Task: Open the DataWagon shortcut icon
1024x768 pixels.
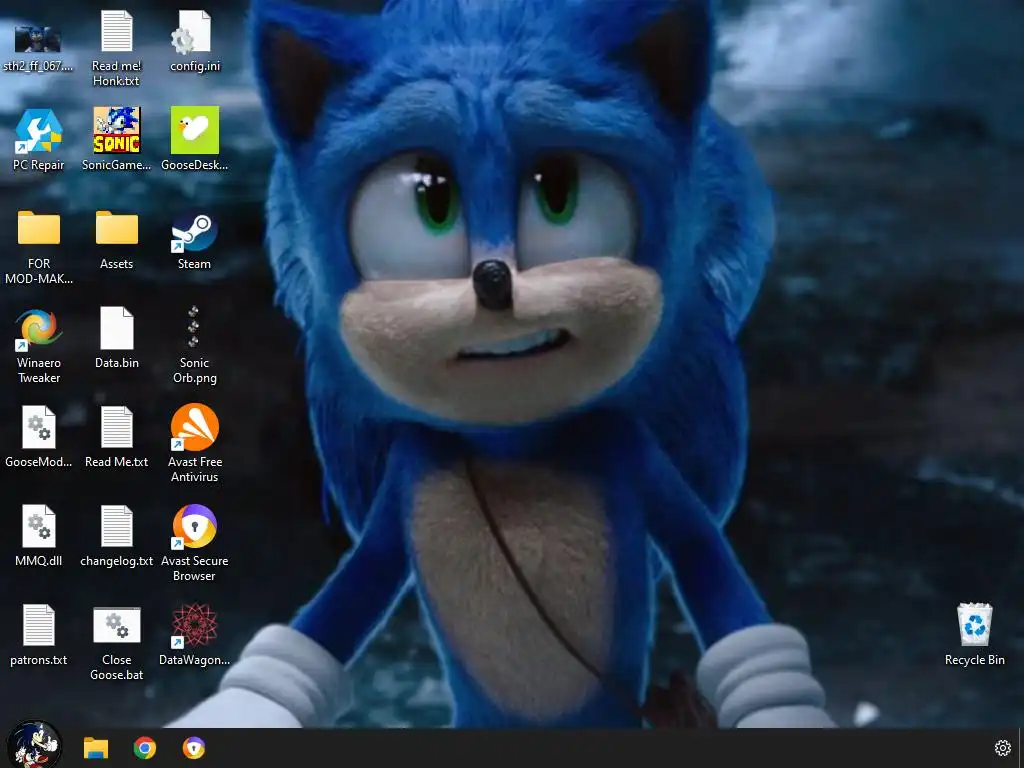Action: (x=194, y=626)
